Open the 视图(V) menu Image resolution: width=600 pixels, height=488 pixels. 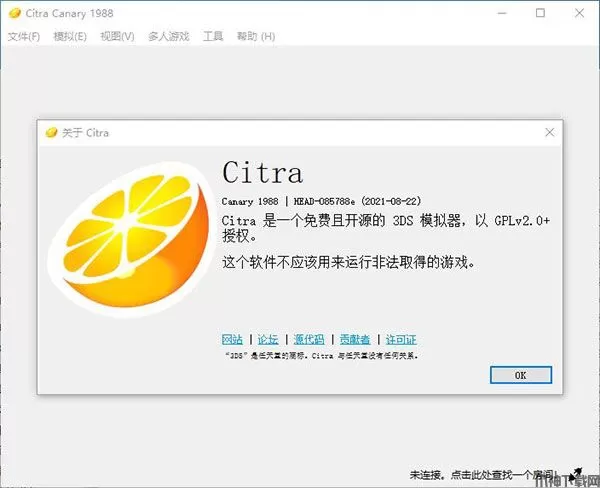point(117,36)
